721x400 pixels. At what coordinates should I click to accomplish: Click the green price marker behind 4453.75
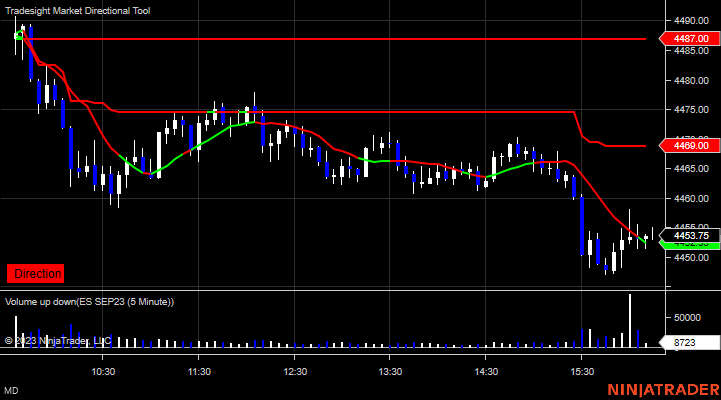point(690,246)
